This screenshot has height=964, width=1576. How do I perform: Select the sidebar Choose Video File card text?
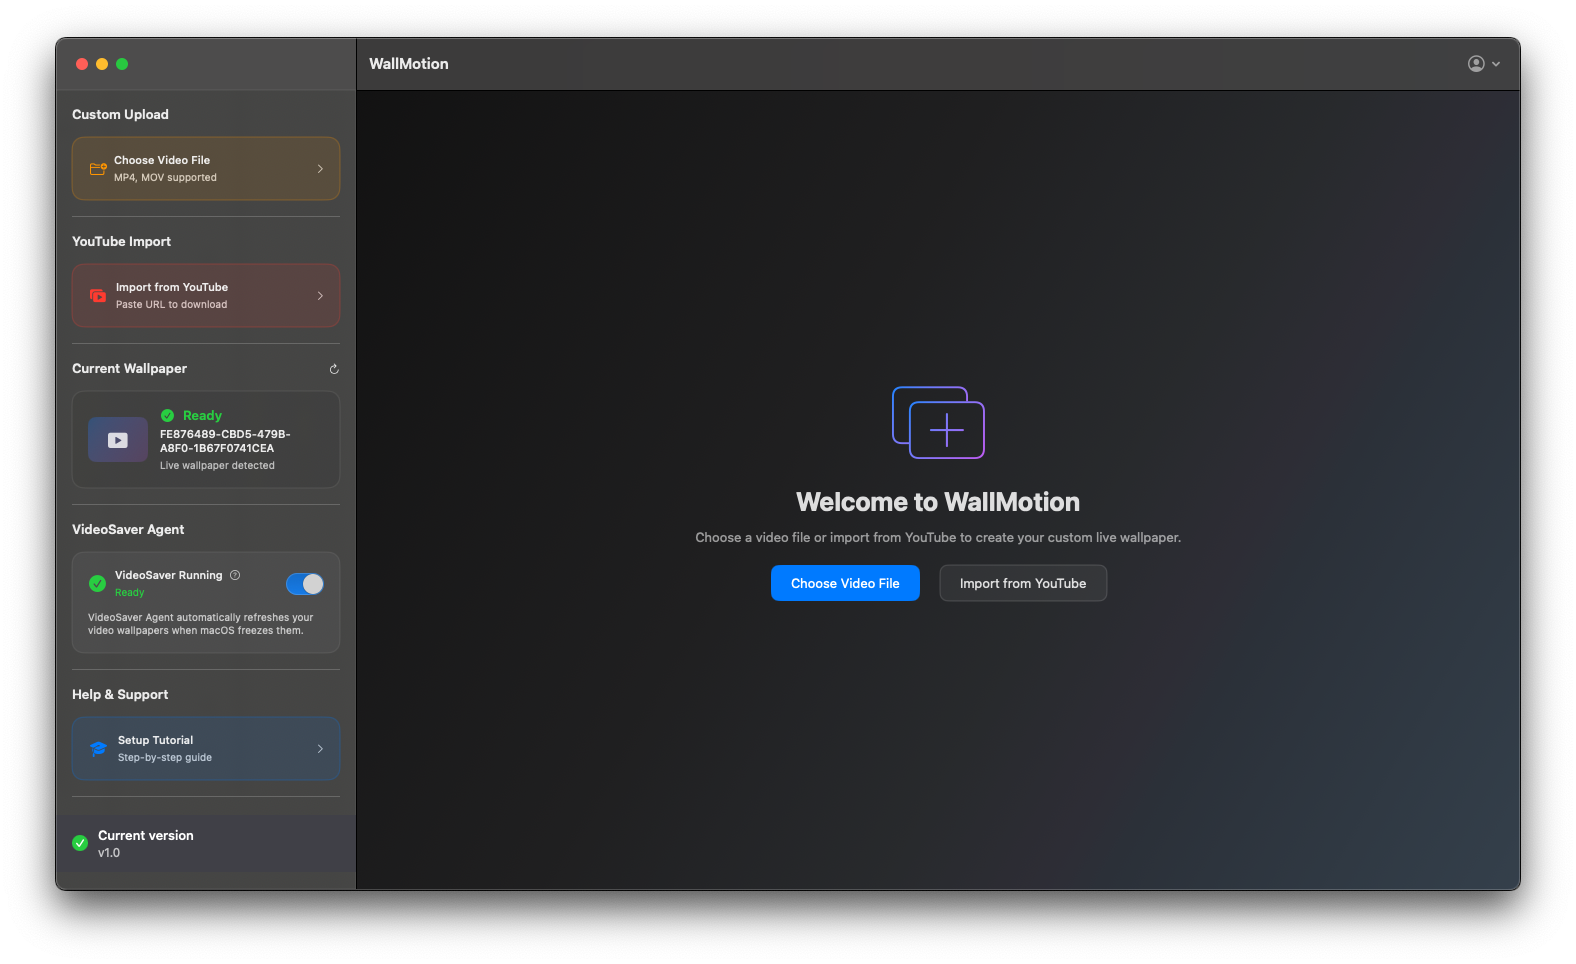pos(162,160)
